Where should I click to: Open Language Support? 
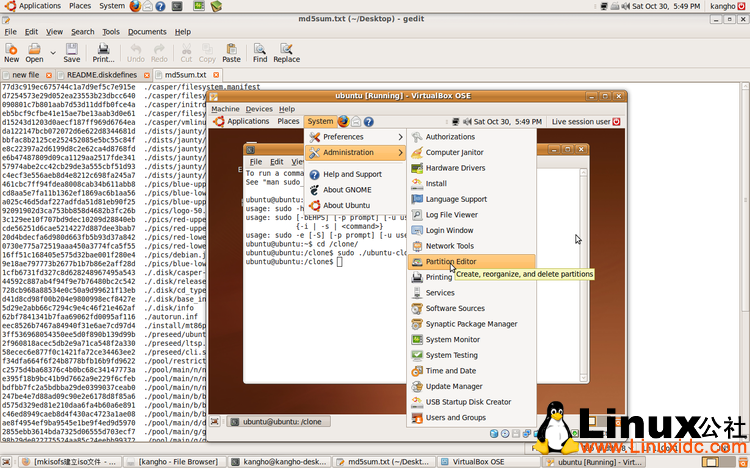tap(472, 199)
